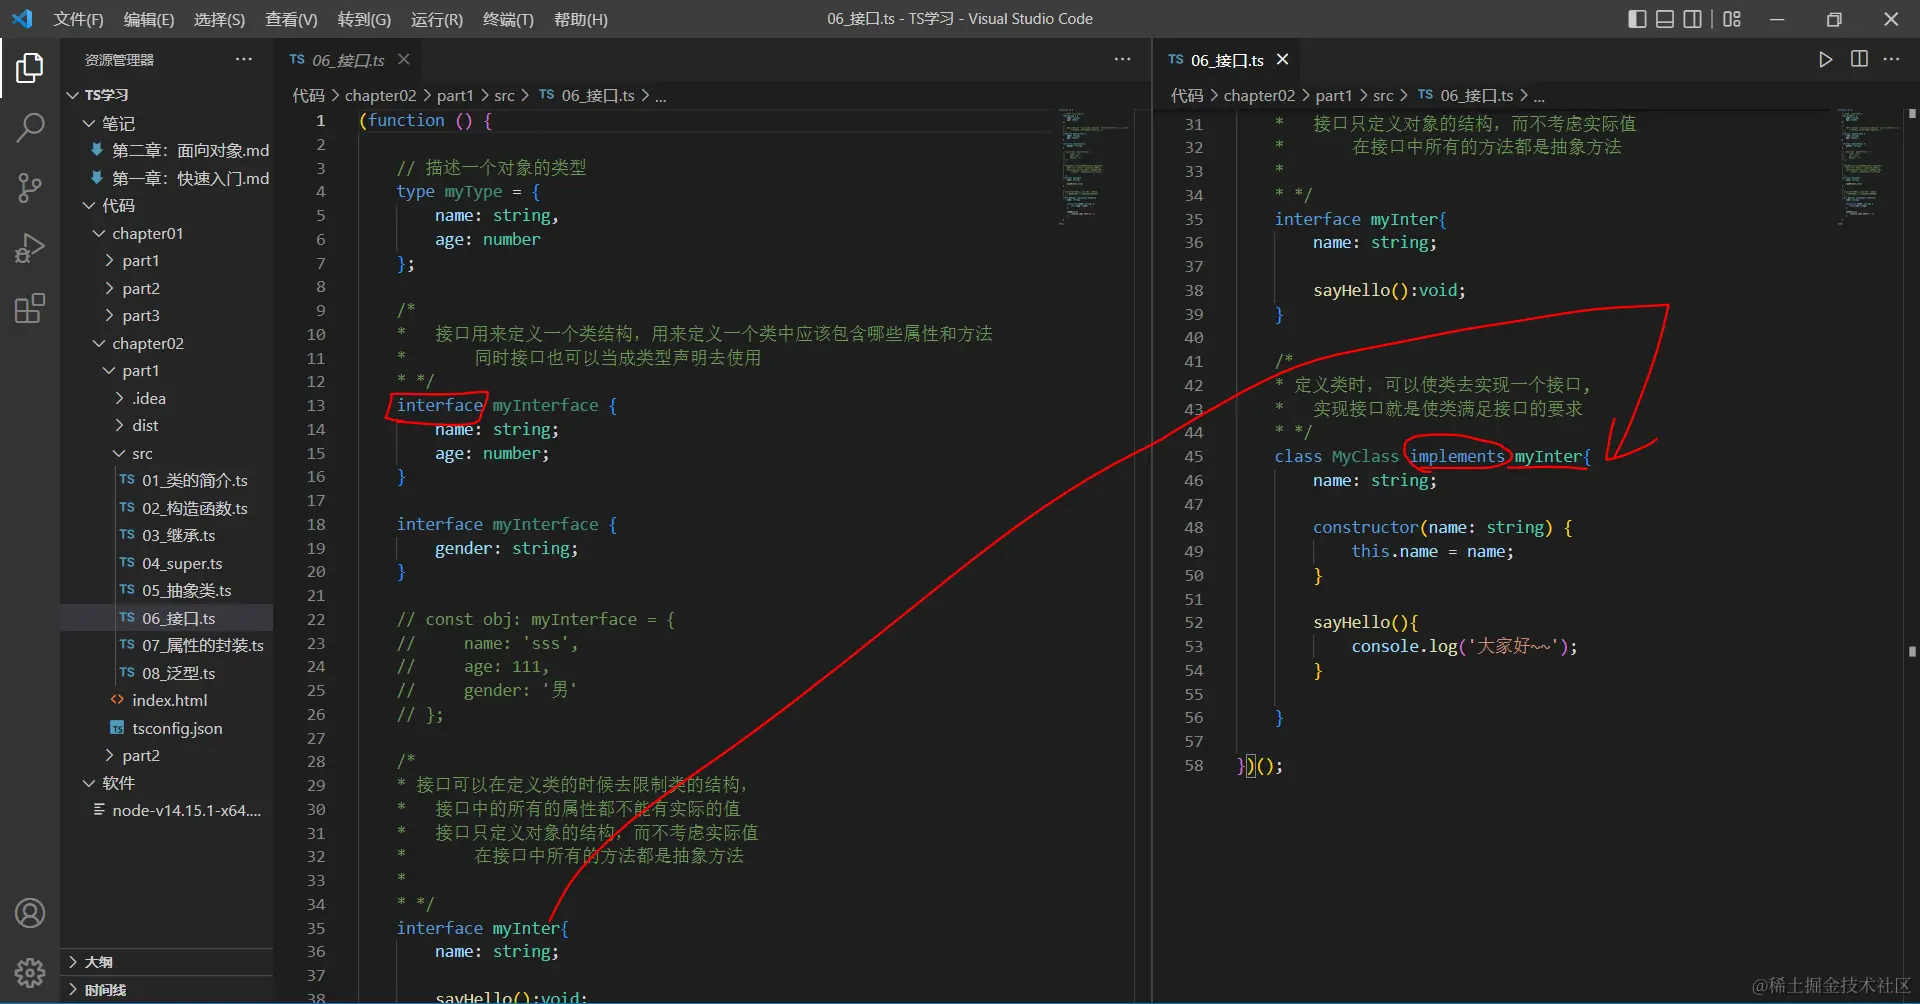
Task: Click the right editor minimap
Action: click(1869, 165)
